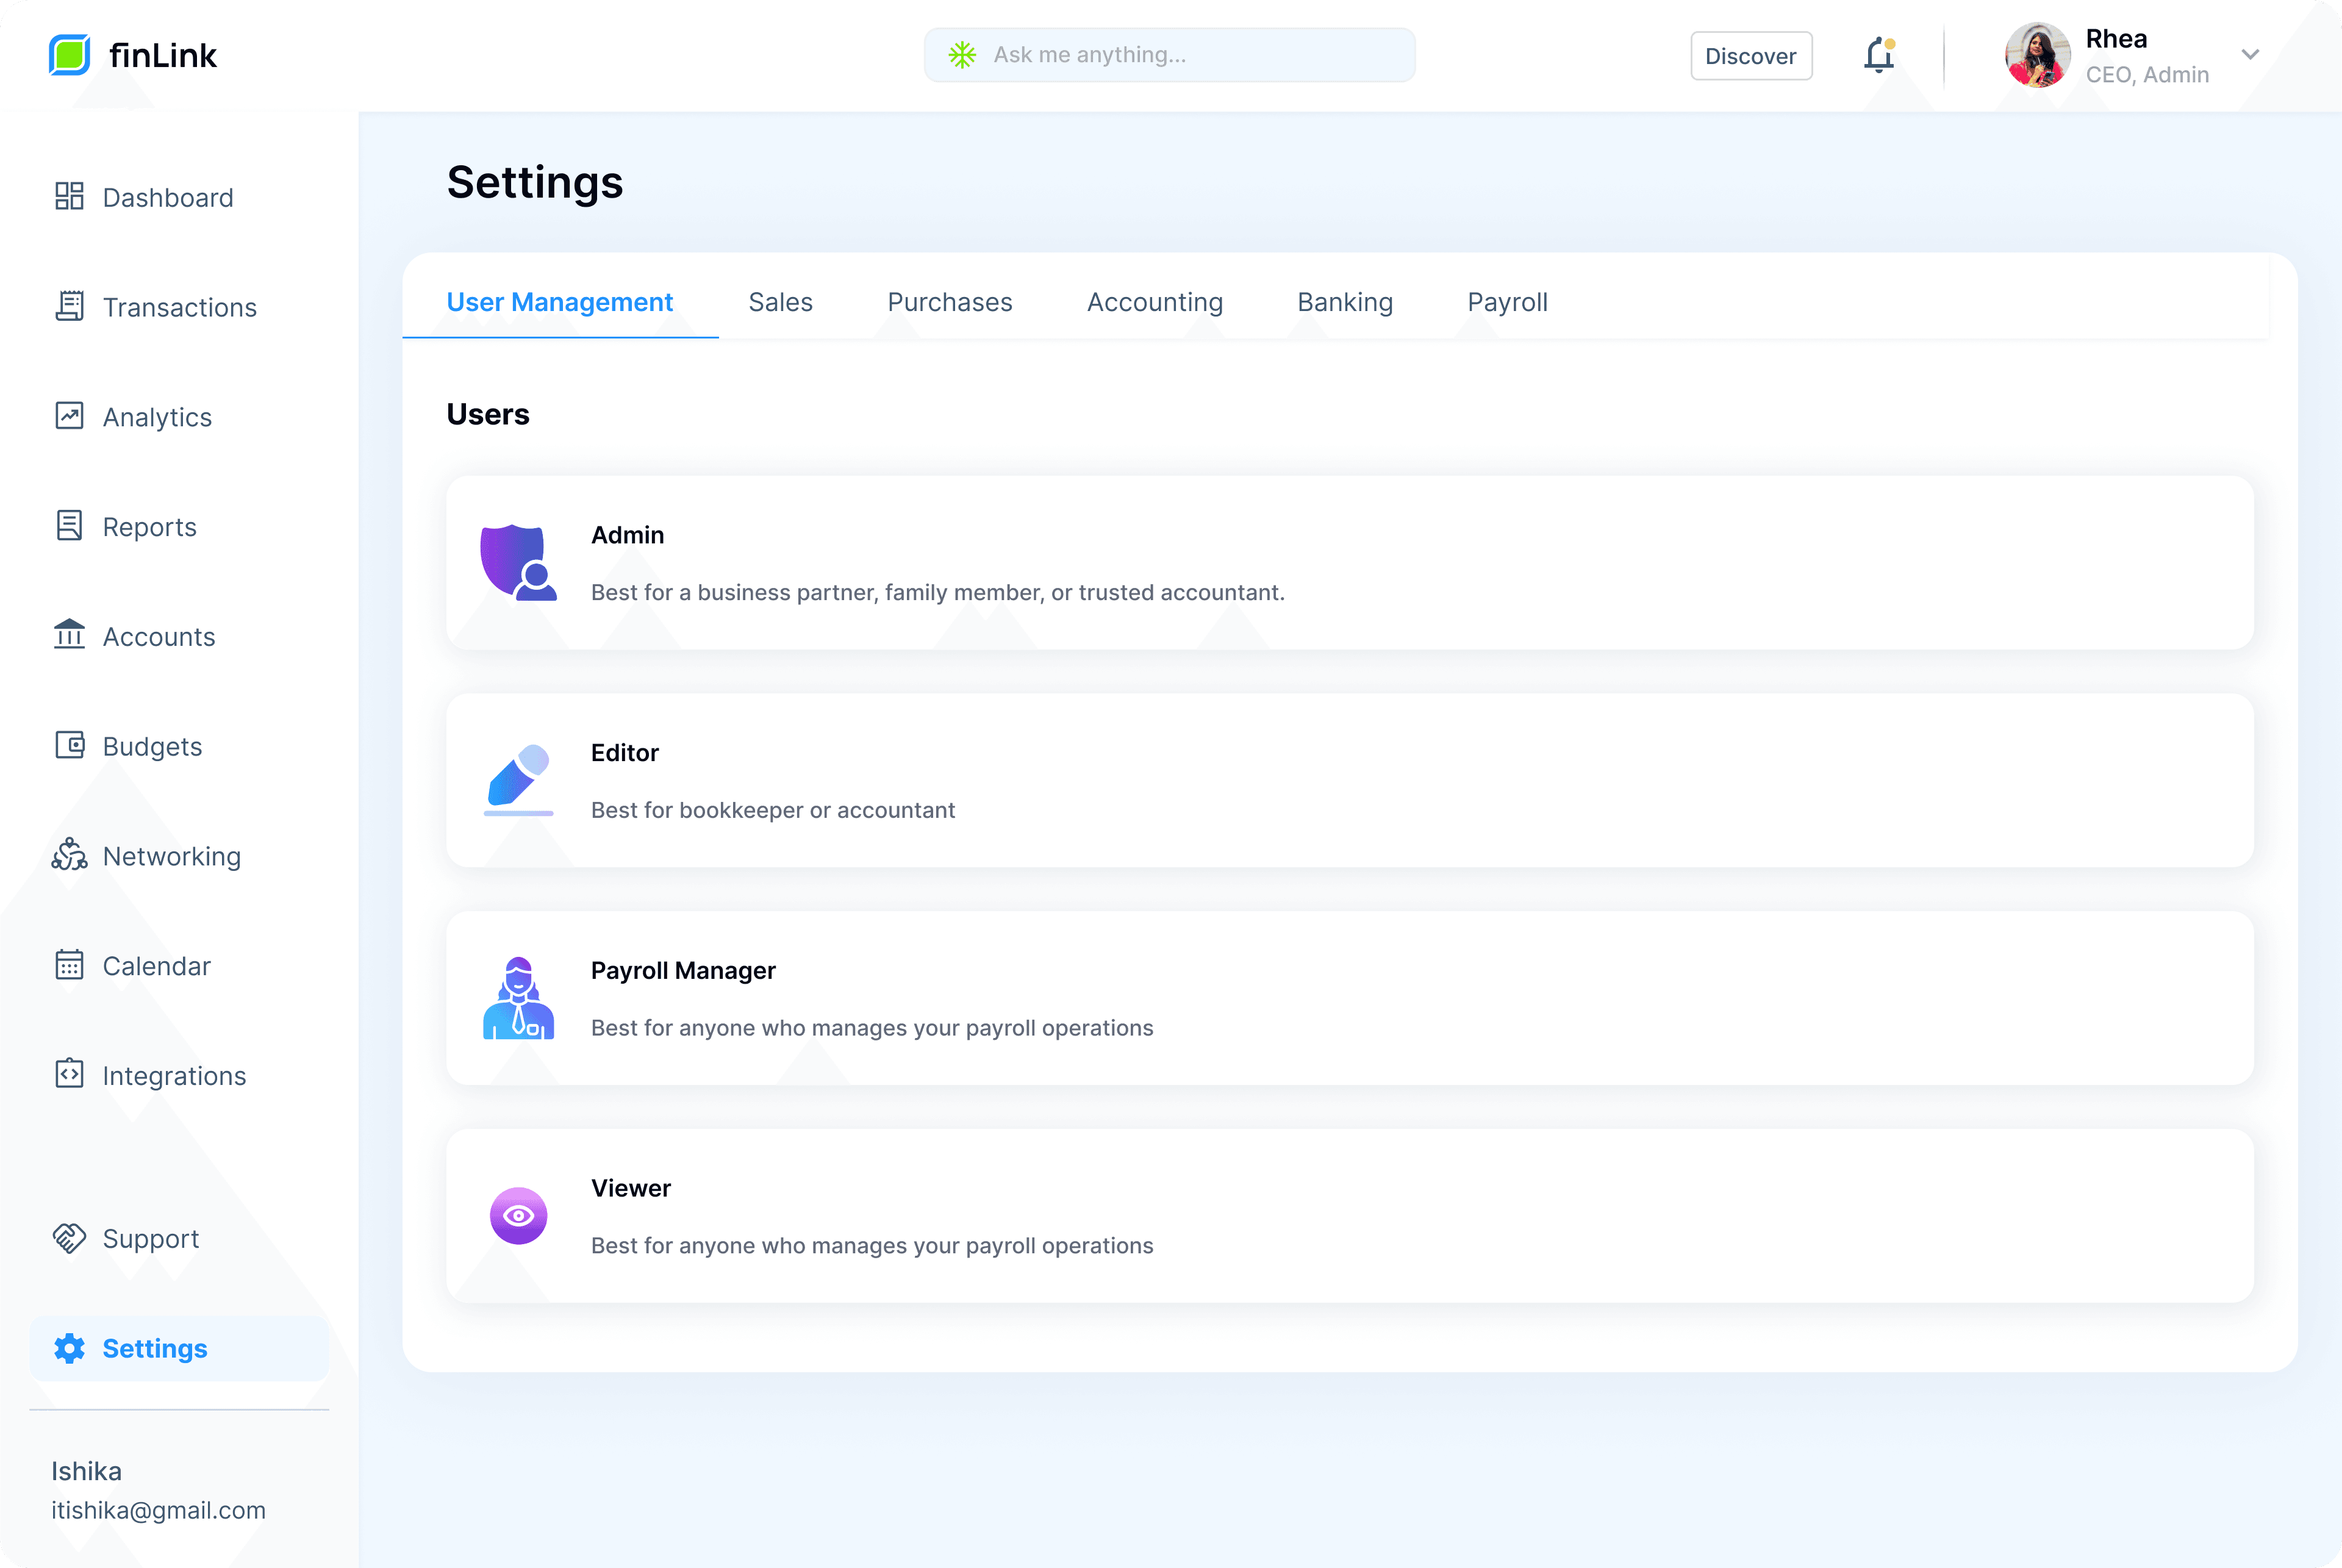The image size is (2342, 1568).
Task: Expand the Rhea profile dropdown chevron
Action: (2250, 55)
